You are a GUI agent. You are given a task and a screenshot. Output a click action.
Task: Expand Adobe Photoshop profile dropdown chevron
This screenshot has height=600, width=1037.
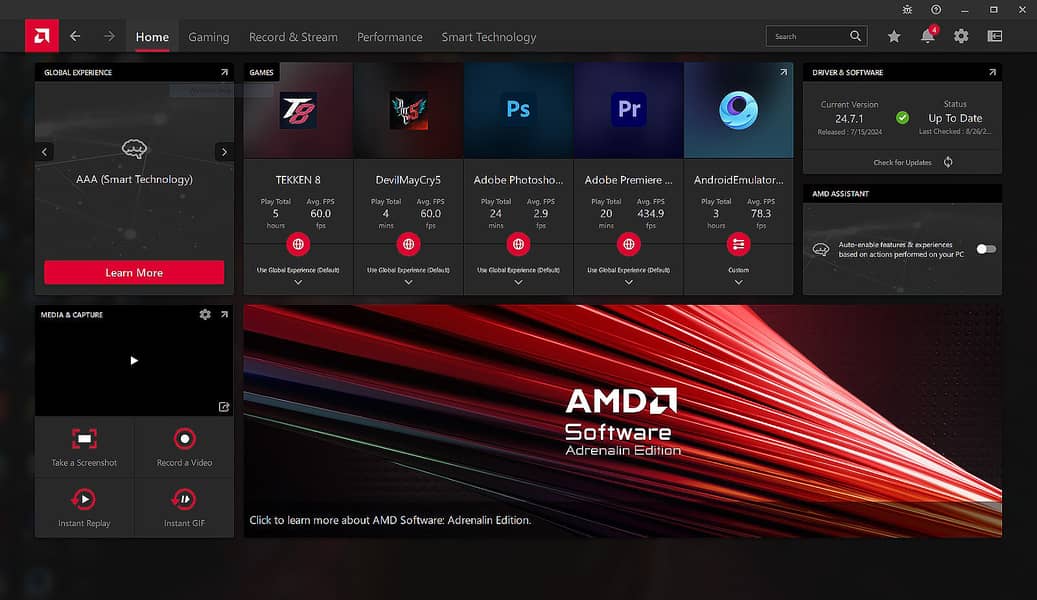(518, 282)
